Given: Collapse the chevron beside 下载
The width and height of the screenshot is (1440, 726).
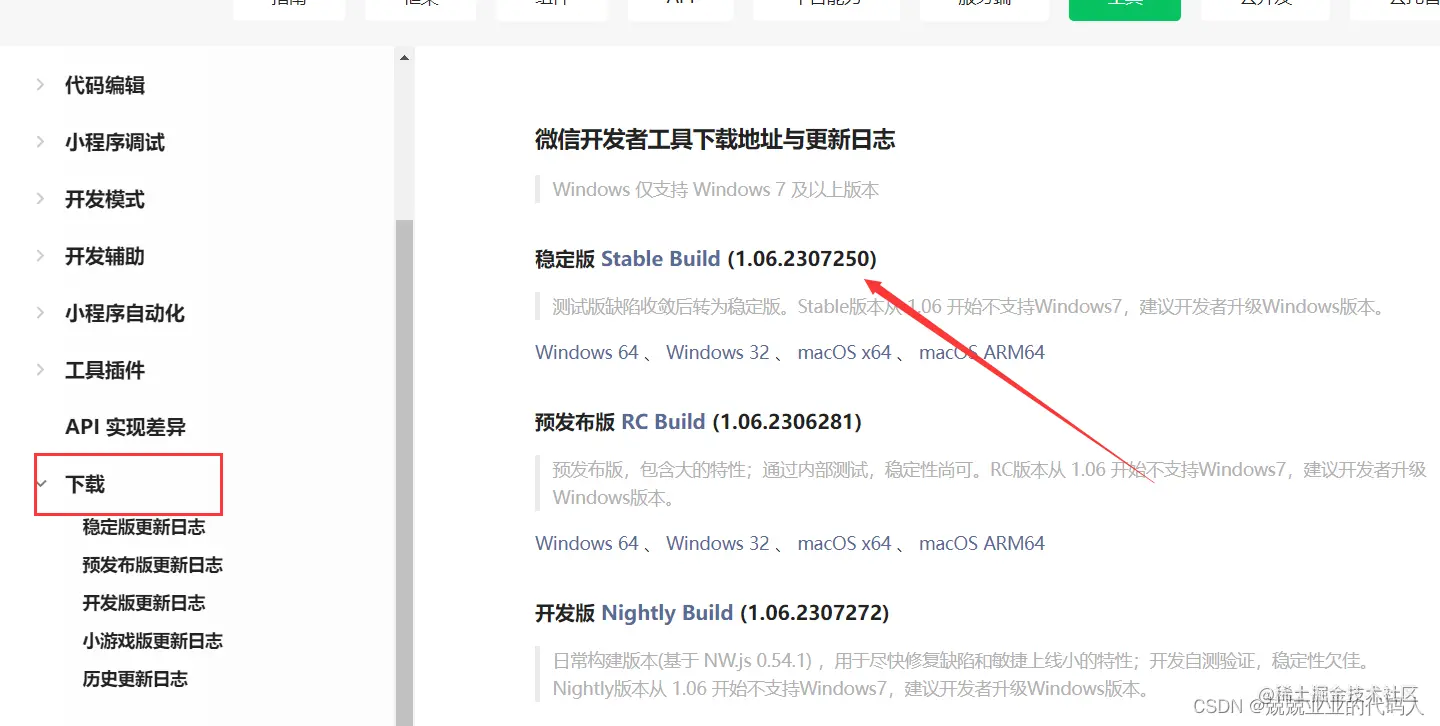Looking at the screenshot, I should click(x=41, y=485).
